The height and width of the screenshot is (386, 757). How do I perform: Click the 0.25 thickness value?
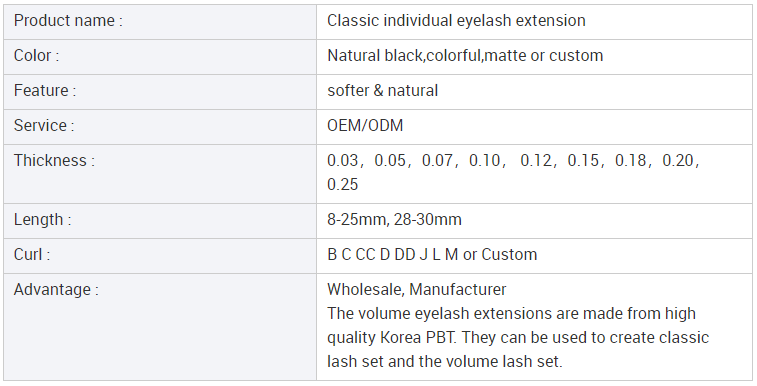[x=342, y=184]
